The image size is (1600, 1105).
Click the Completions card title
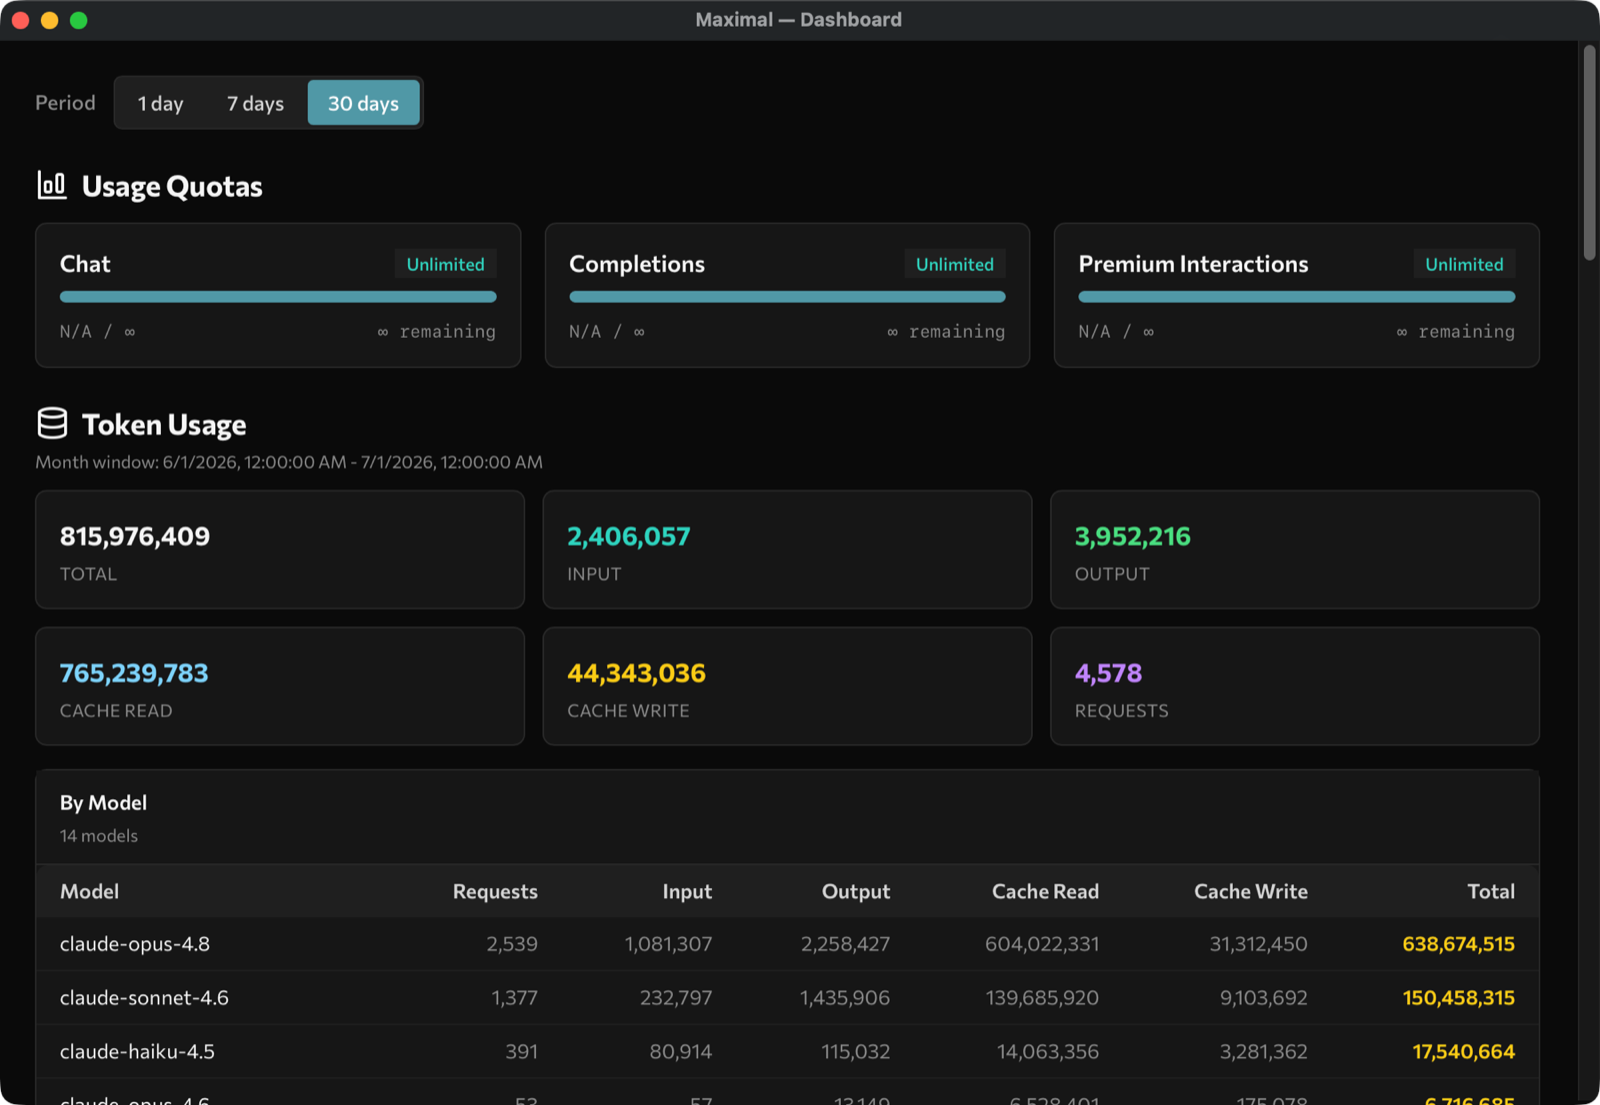pos(637,264)
